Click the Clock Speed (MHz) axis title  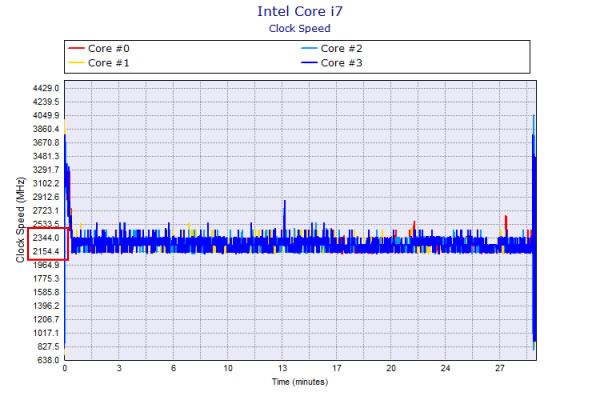pos(20,220)
